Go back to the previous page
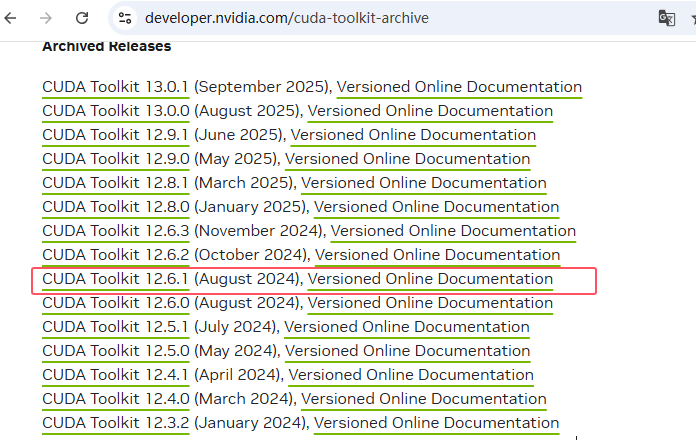 coord(10,18)
